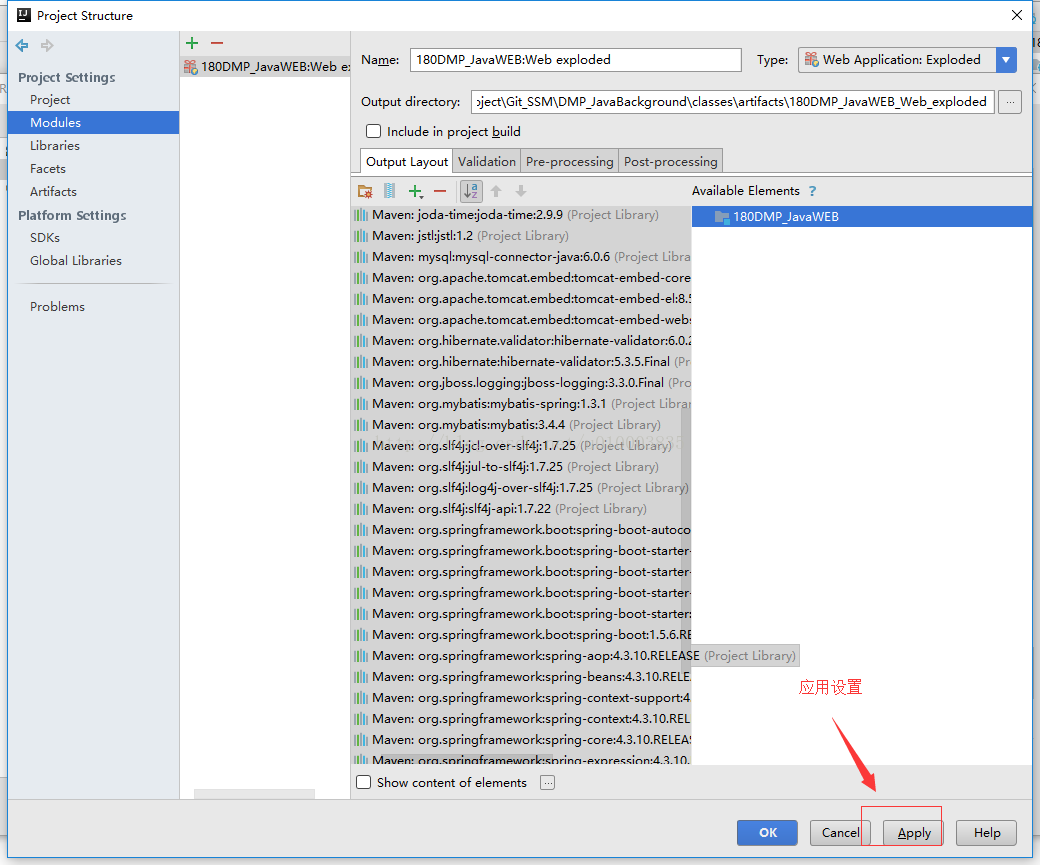Image resolution: width=1040 pixels, height=865 pixels.
Task: Switch to Validation tab
Action: point(487,162)
